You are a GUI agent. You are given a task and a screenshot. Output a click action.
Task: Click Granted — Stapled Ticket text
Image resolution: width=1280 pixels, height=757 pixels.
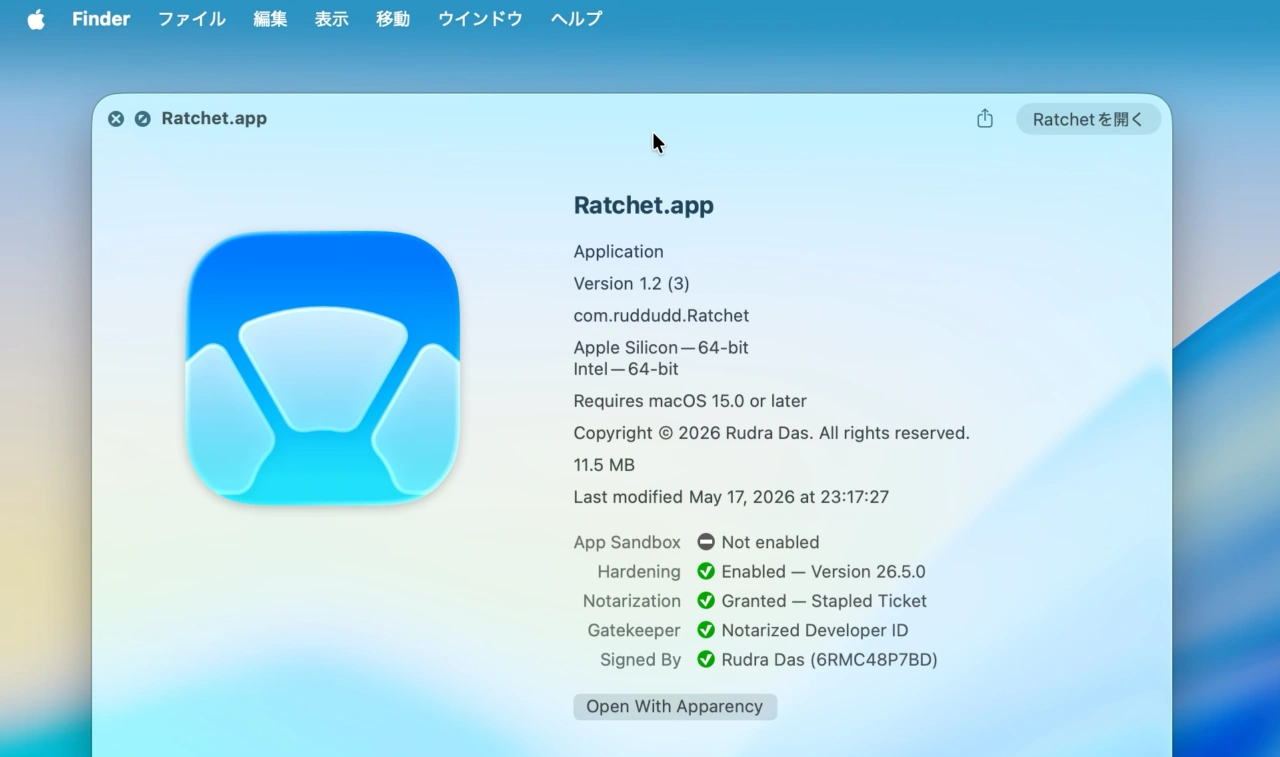pos(824,601)
